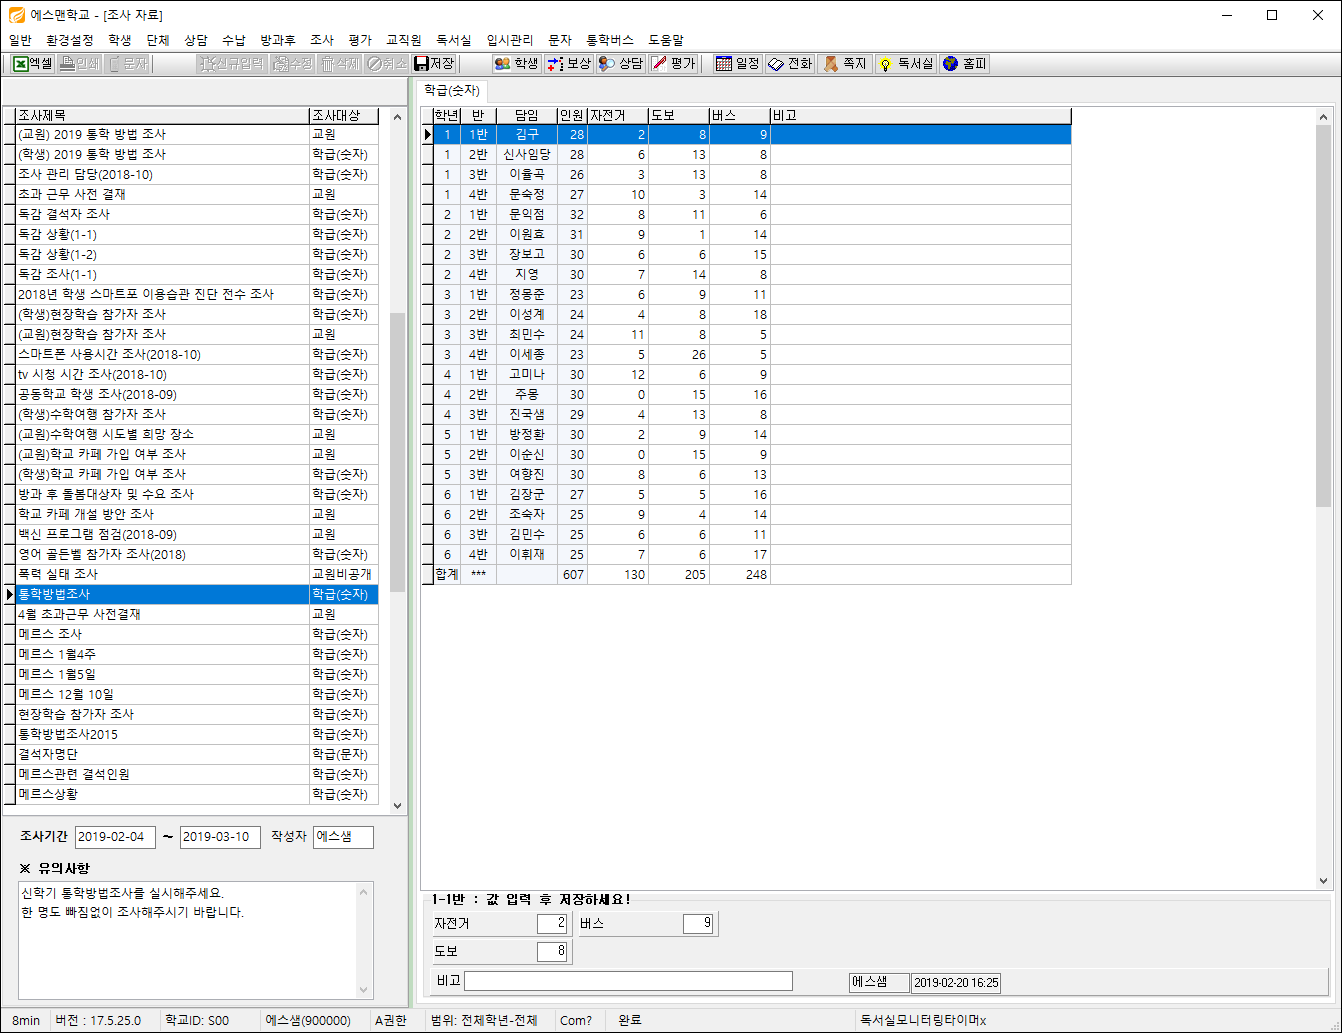Click the 수정 edit toolbar icon
Screen dimensions: 1342x1033
(x=293, y=64)
